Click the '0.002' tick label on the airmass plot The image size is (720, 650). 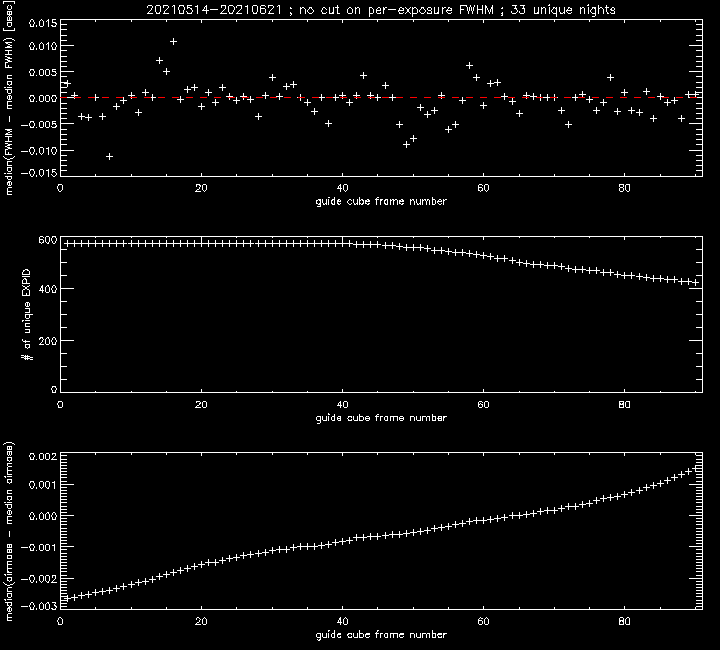click(x=43, y=457)
